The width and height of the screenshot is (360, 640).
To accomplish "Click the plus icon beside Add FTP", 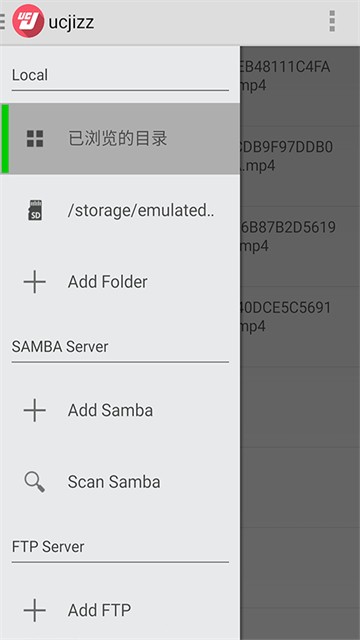I will coord(35,610).
